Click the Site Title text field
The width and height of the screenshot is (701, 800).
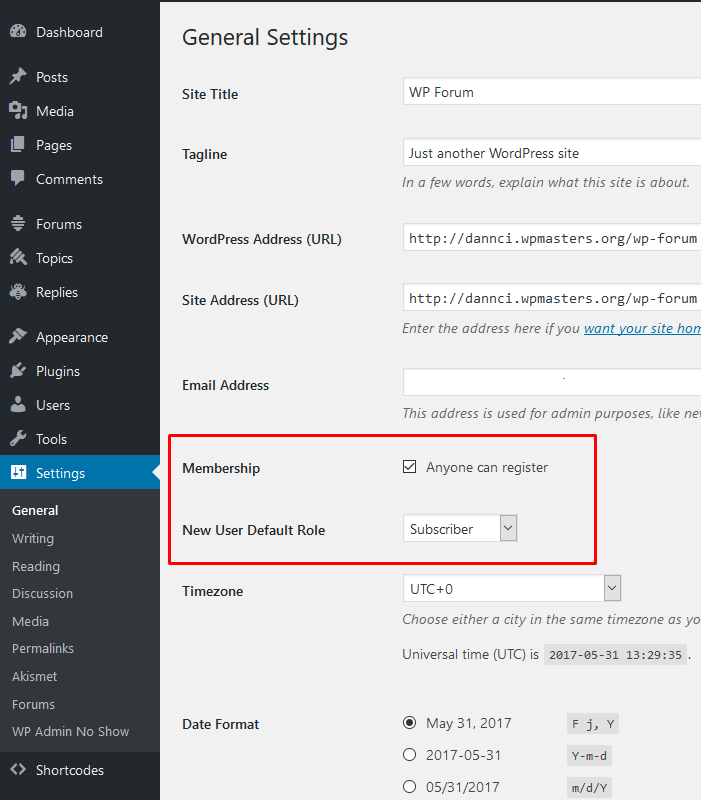tap(552, 92)
